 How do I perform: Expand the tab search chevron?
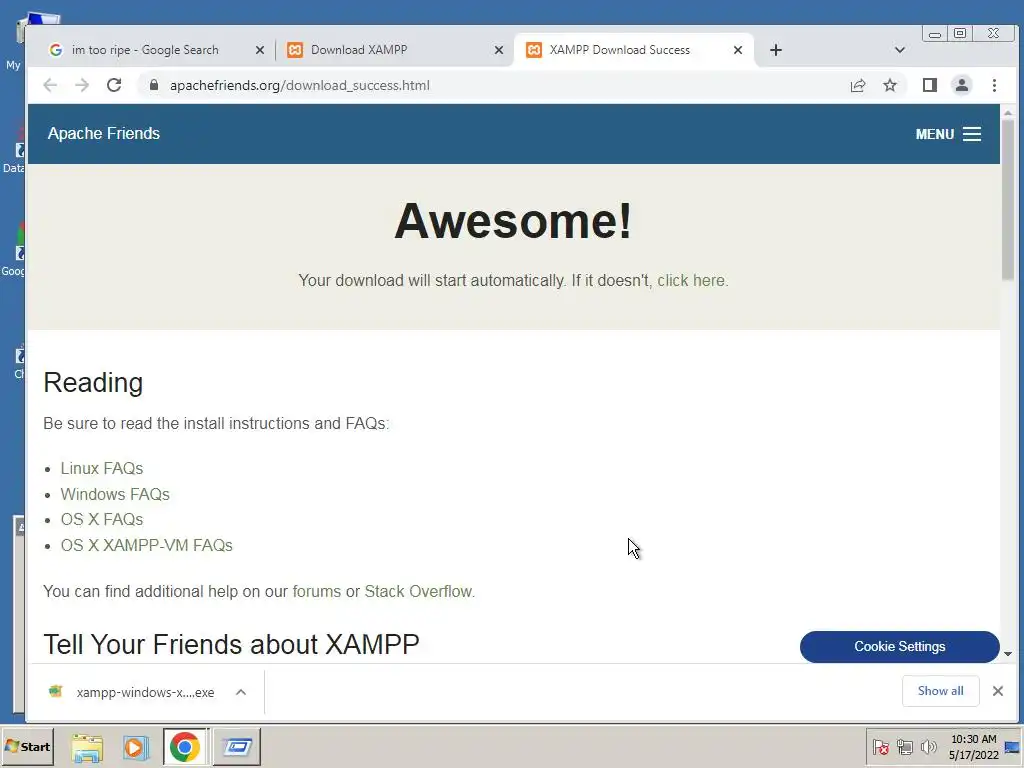[x=899, y=50]
